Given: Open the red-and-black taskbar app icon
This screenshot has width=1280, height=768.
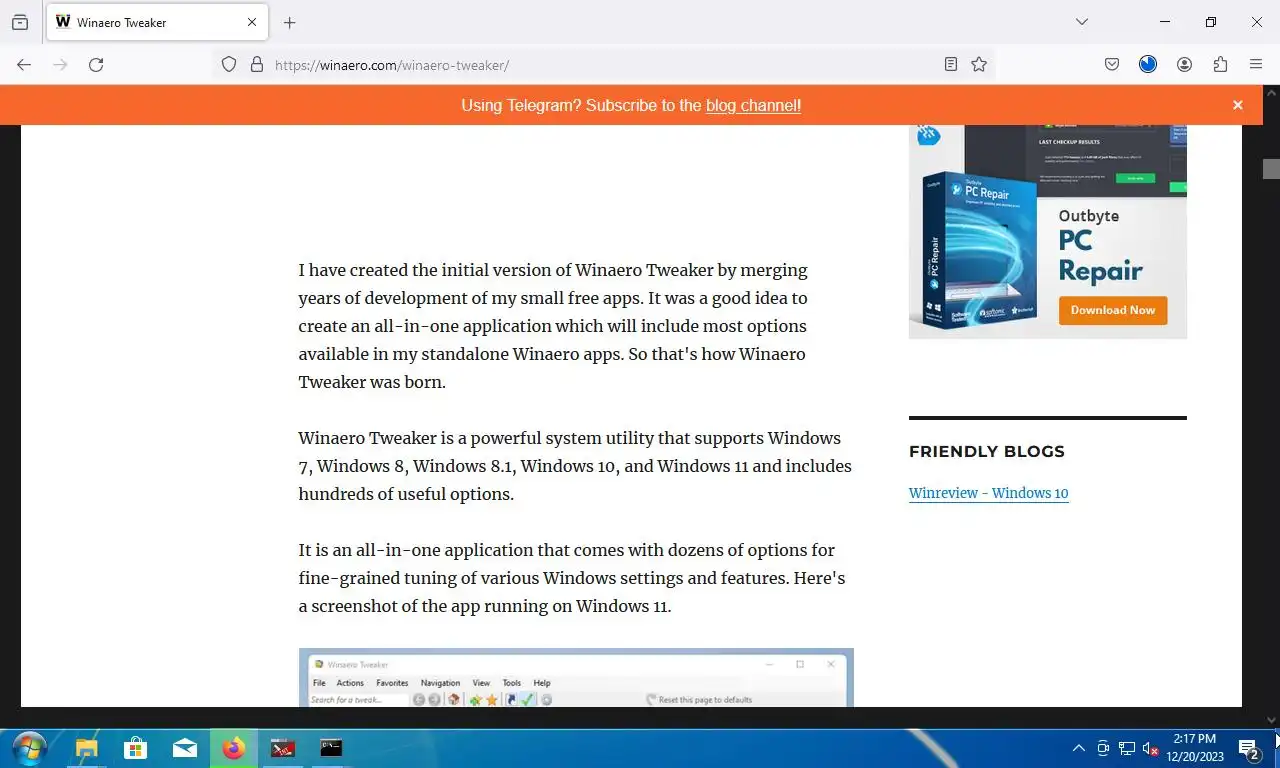Looking at the screenshot, I should [x=283, y=748].
